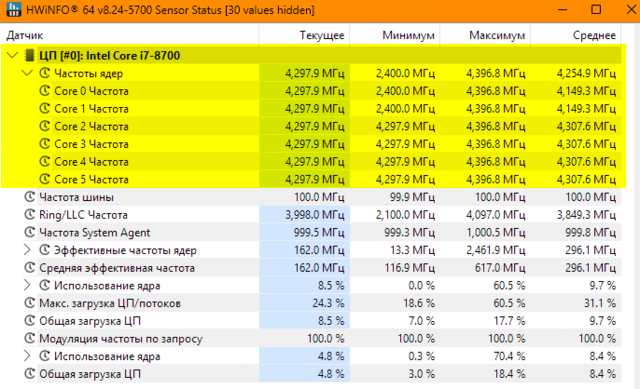Expand Эффективные частоты ядер row
This screenshot has width=640, height=389.
[x=27, y=250]
